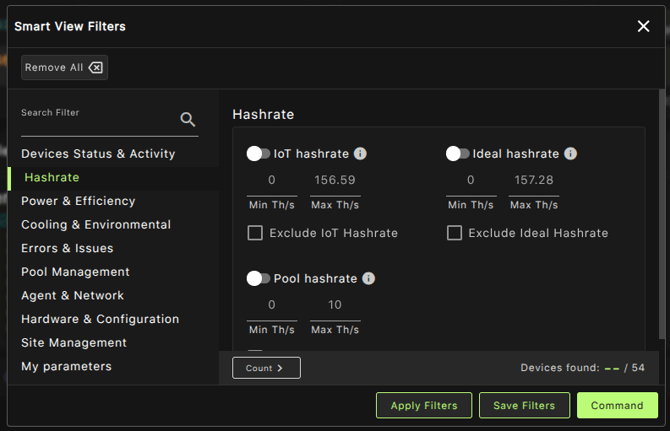The image size is (670, 431).
Task: Click Remove All to clear filters
Action: [x=64, y=67]
